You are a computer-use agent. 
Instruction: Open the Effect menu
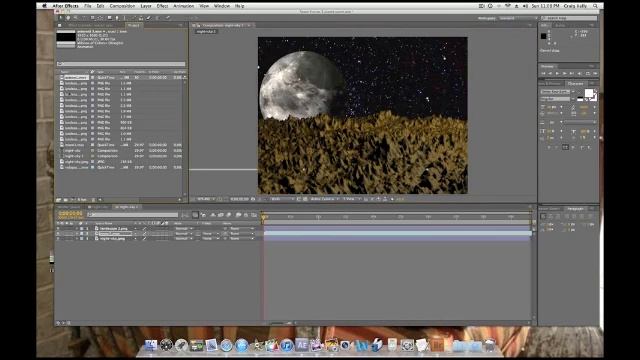[x=162, y=6]
